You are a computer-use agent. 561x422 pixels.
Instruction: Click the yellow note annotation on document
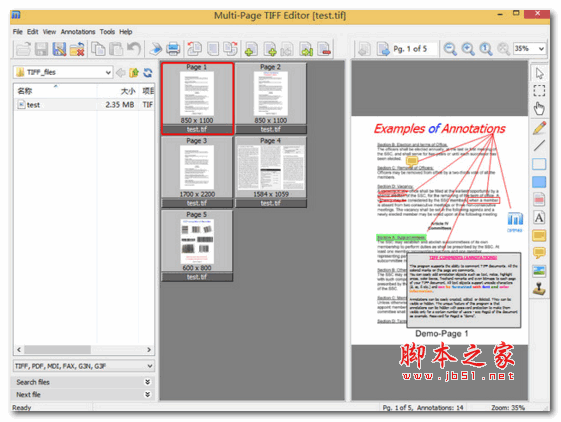pos(412,161)
